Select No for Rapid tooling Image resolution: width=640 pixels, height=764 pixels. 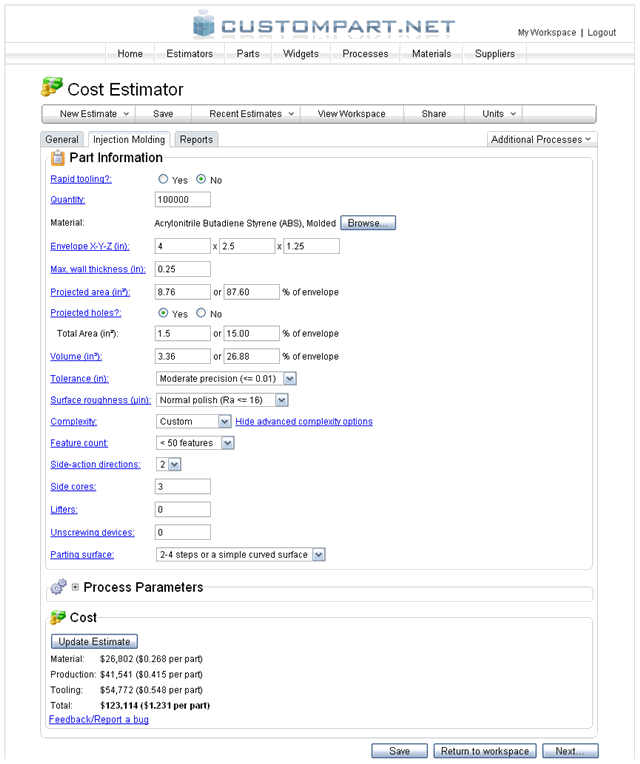point(201,179)
